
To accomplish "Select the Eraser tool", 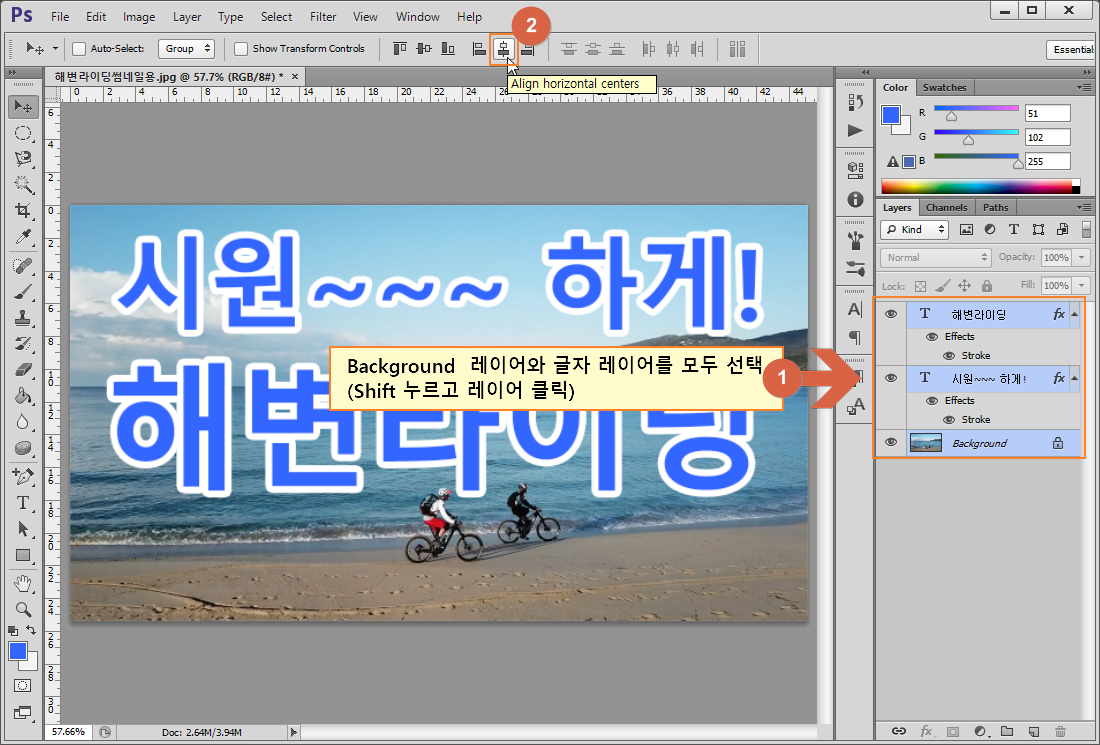I will click(23, 369).
